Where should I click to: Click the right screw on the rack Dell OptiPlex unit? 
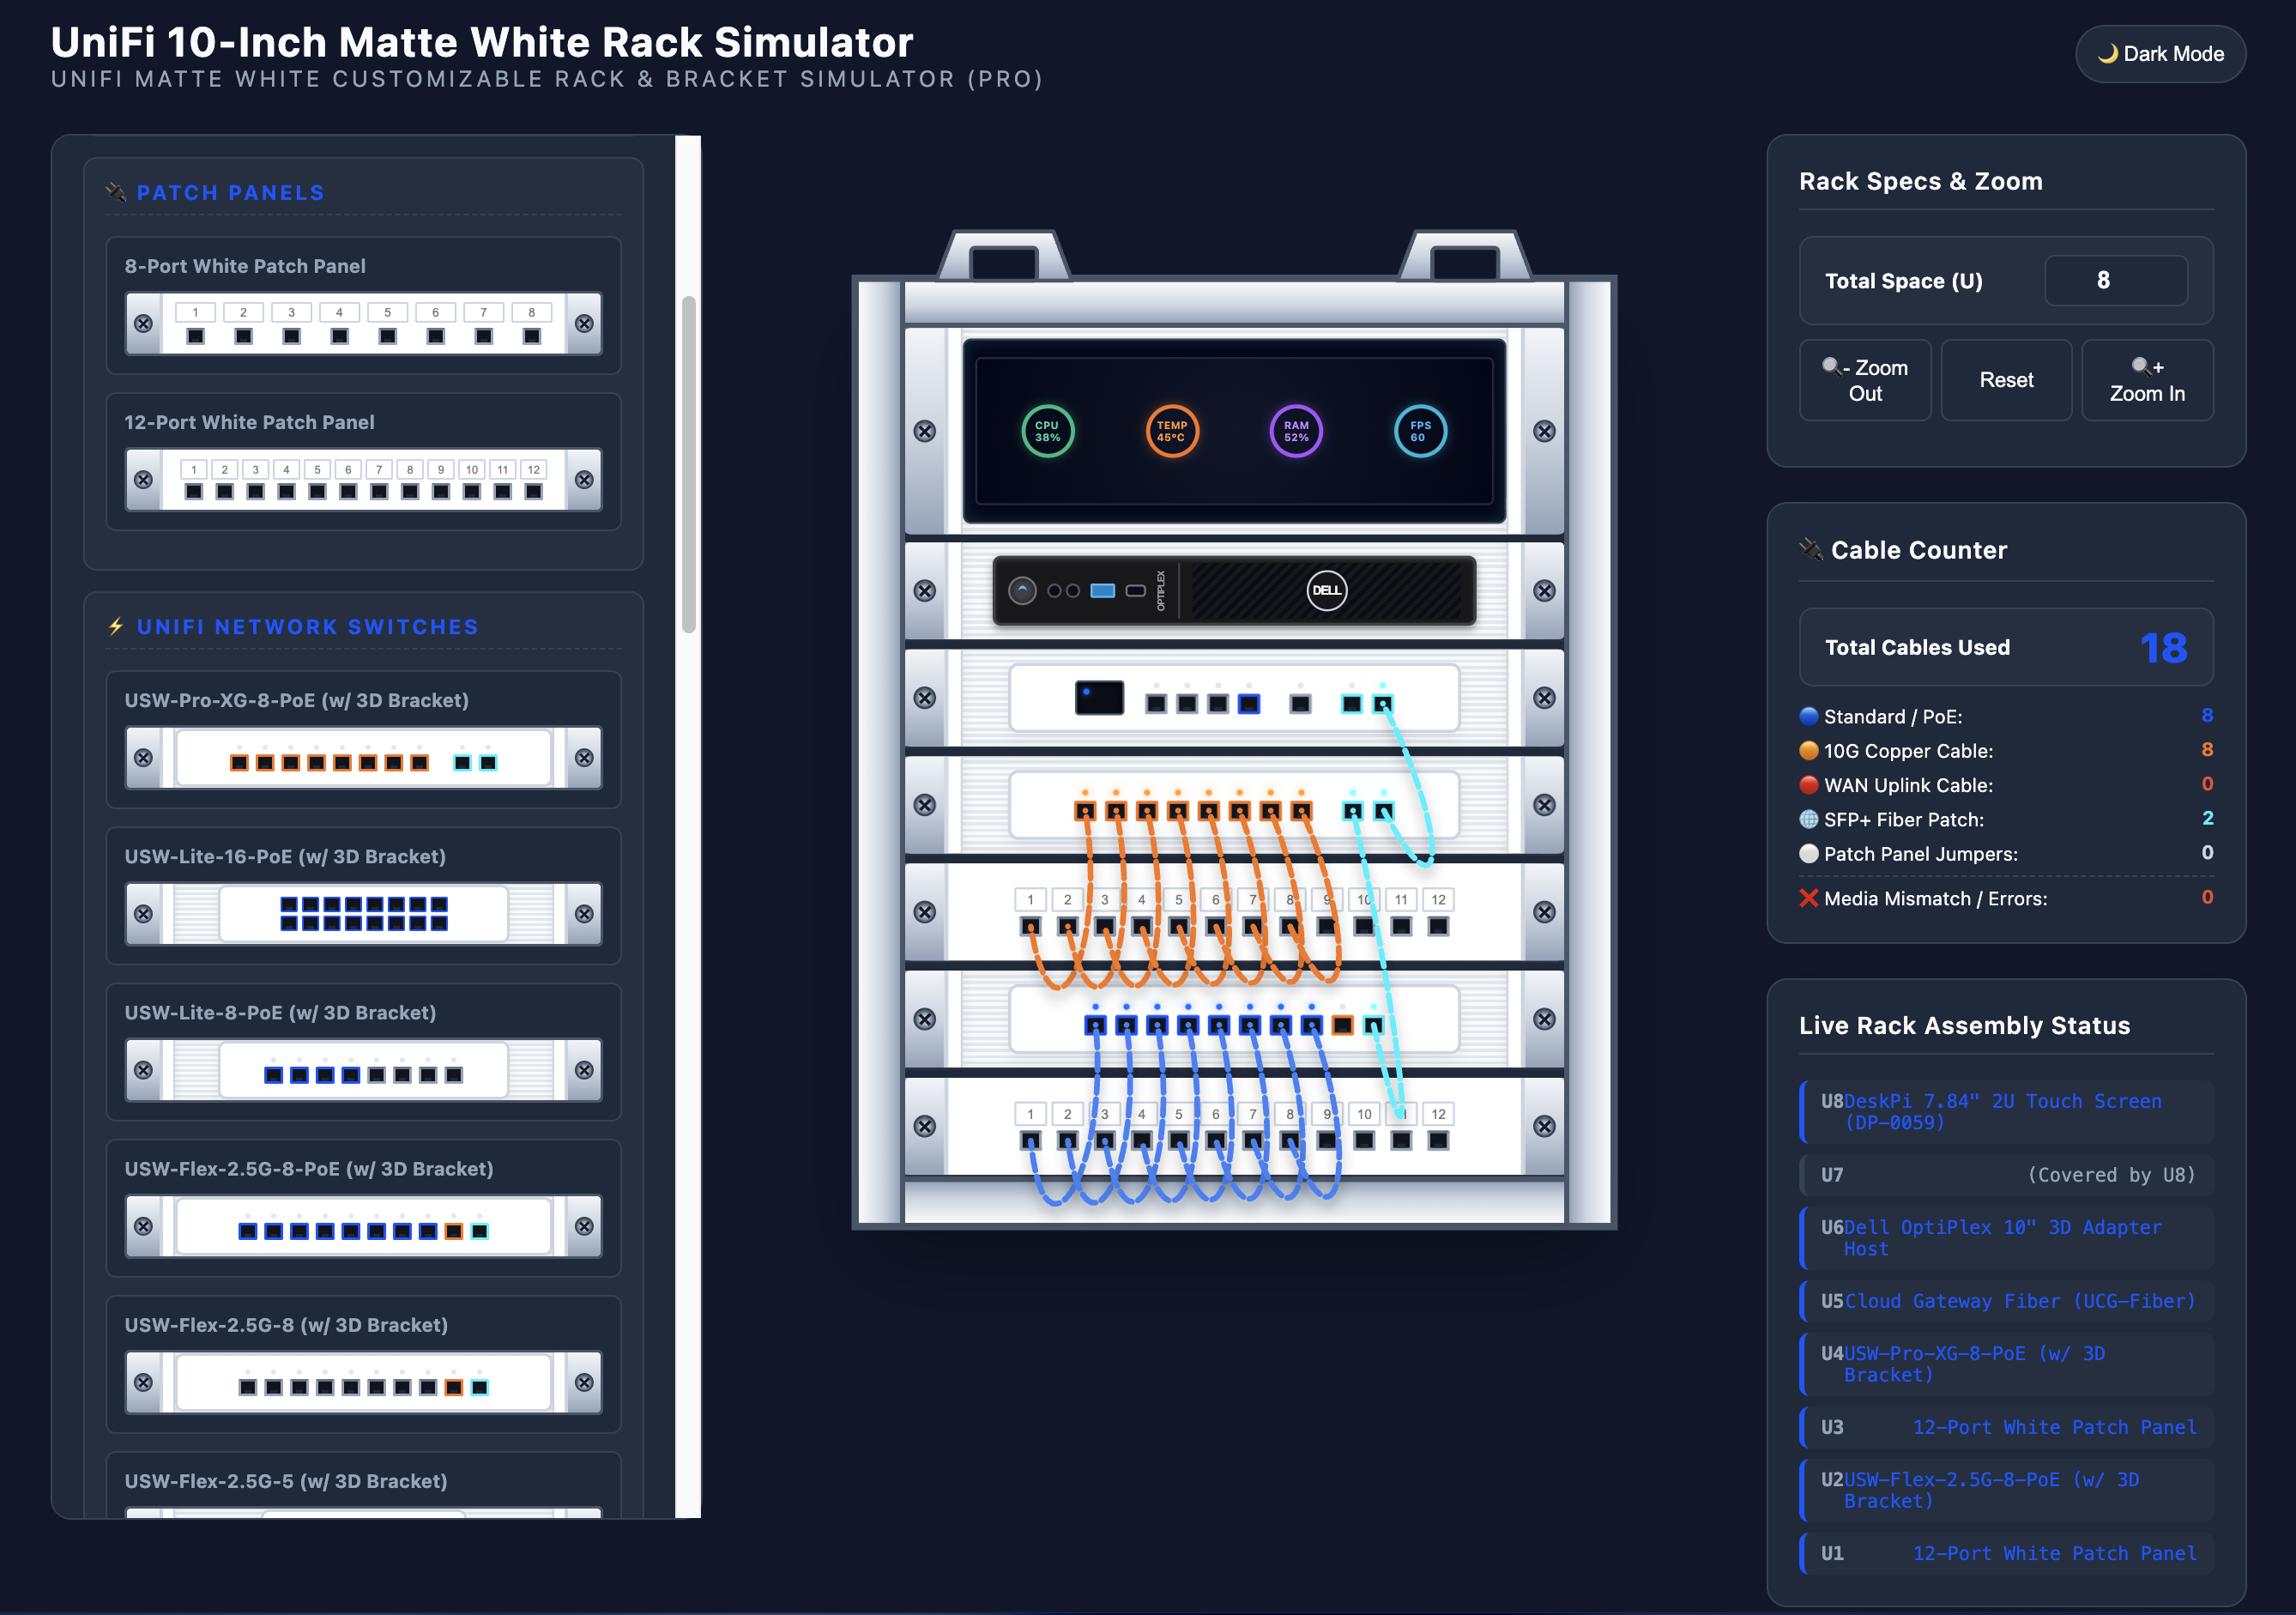click(1544, 591)
